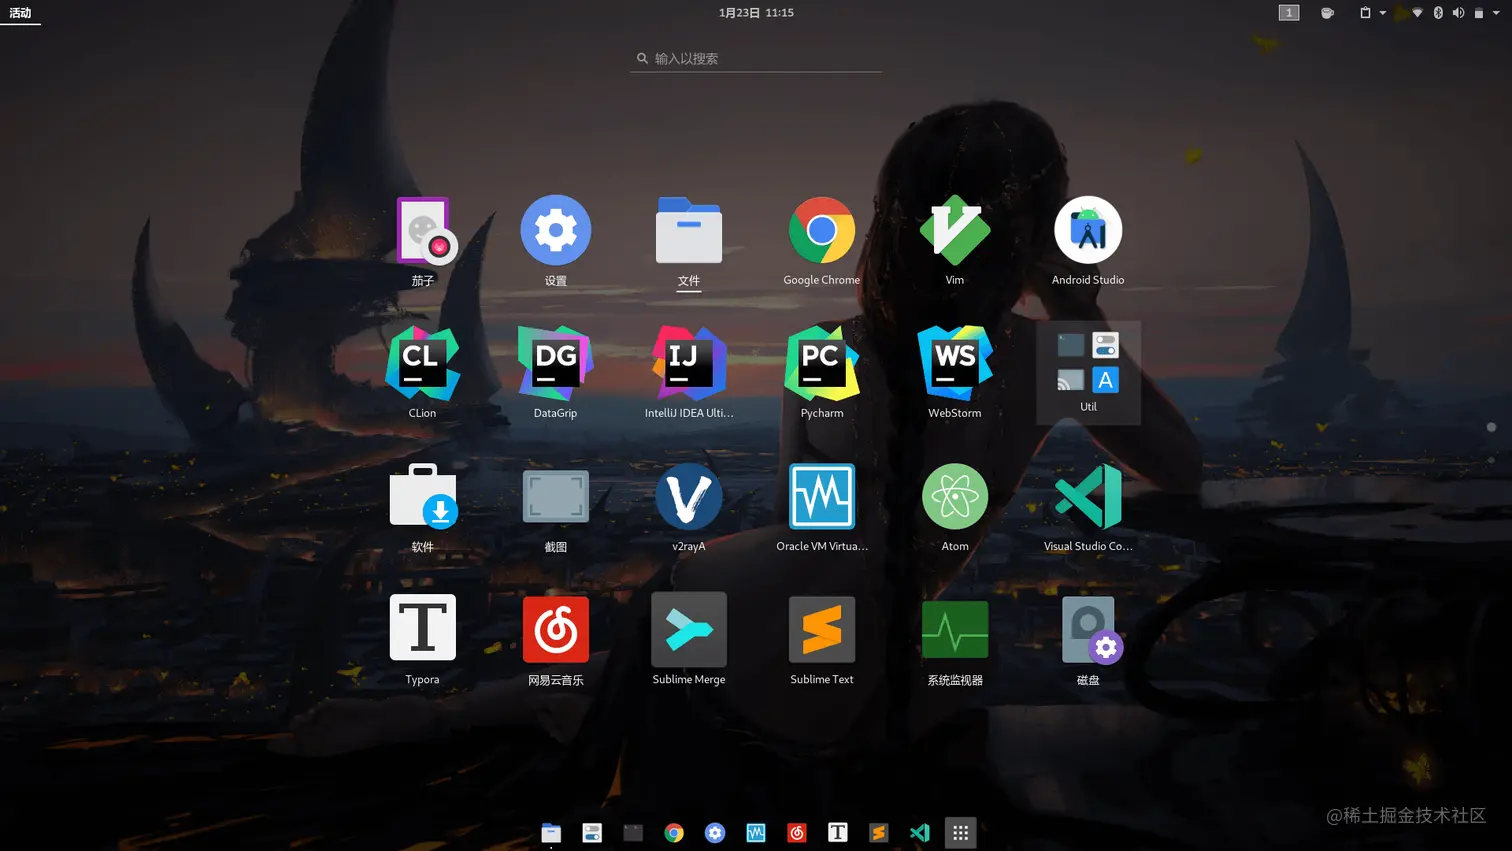This screenshot has height=851, width=1512.
Task: Toggle the caffeine coffee cup indicator
Action: [1327, 13]
